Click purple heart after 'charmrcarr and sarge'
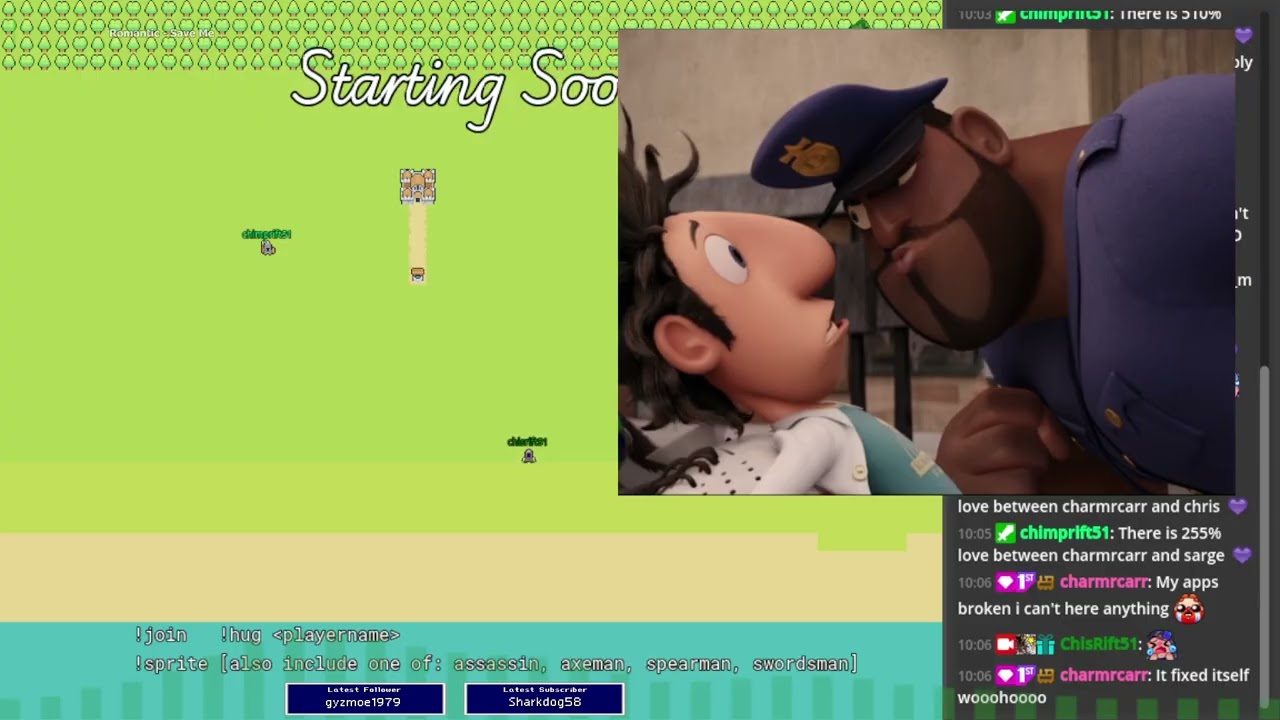1280x720 pixels. [1242, 556]
